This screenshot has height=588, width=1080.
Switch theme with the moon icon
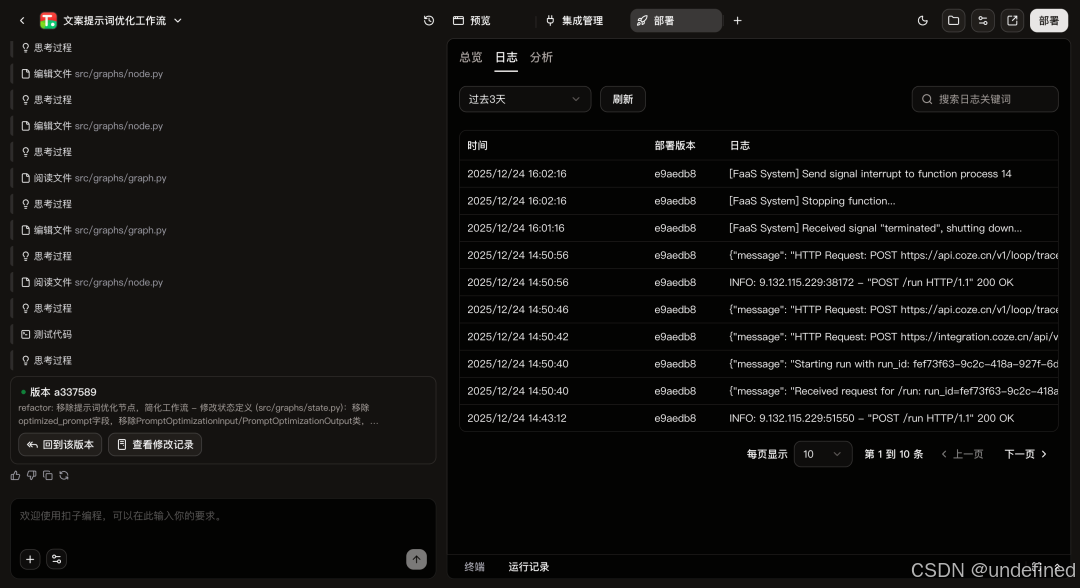point(922,21)
